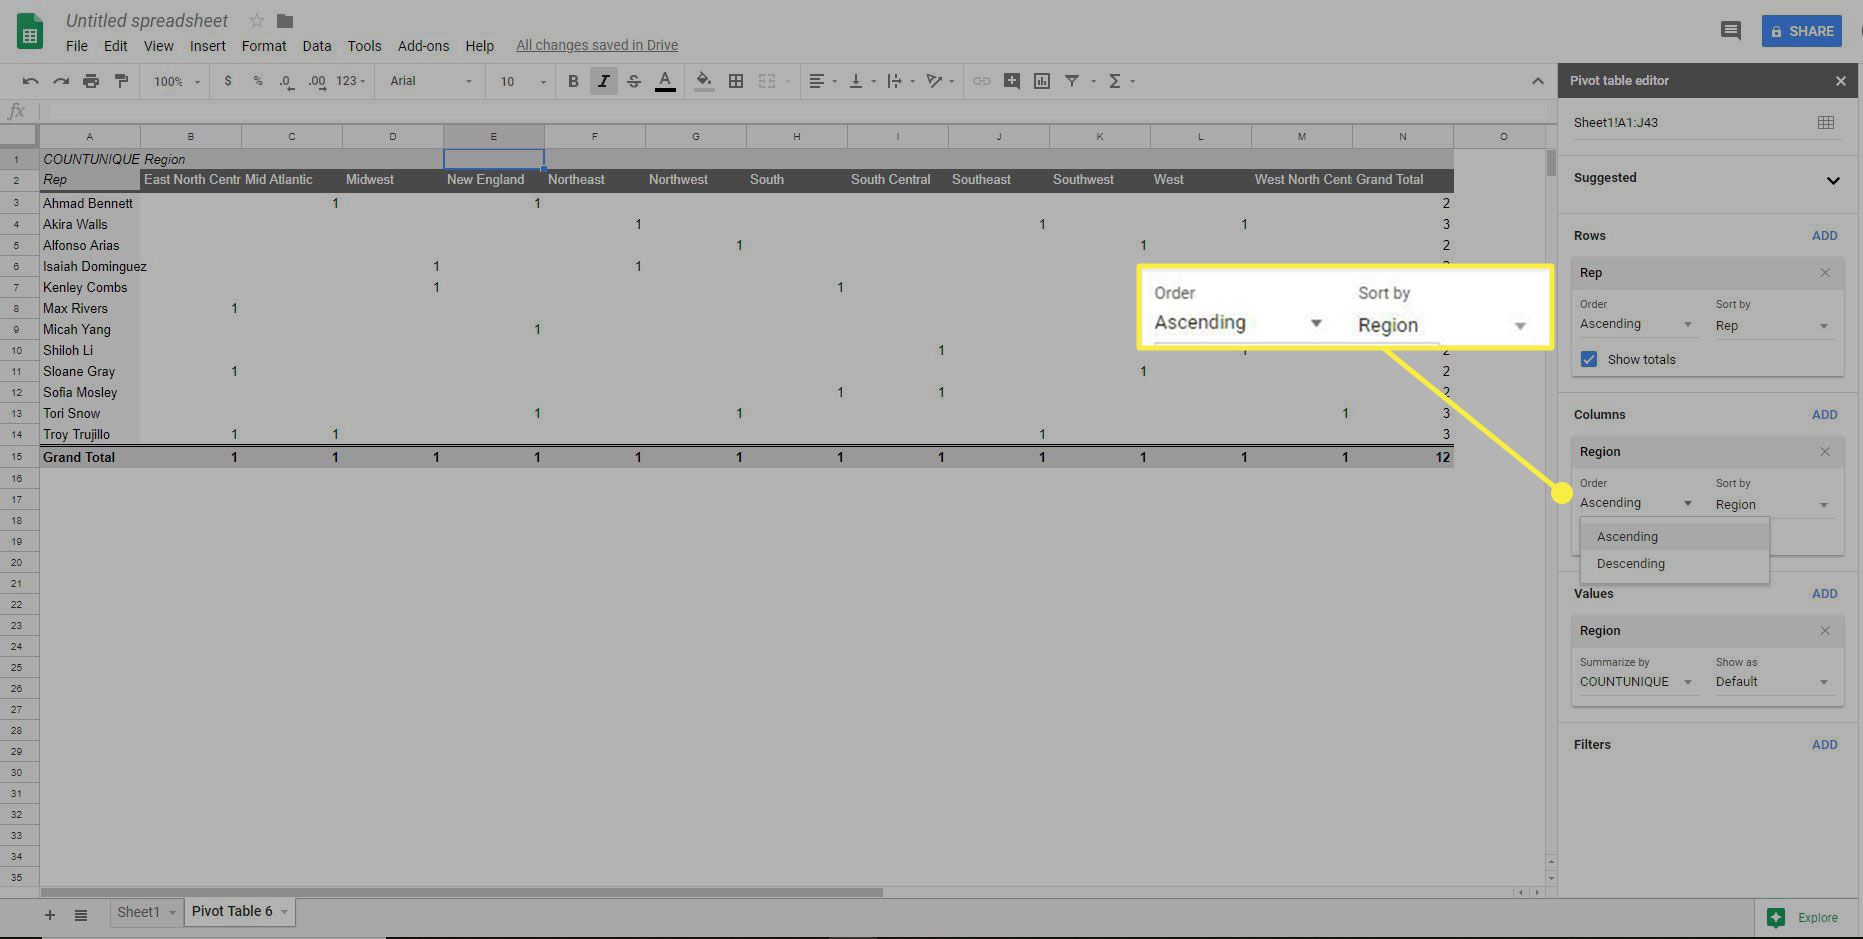Image resolution: width=1863 pixels, height=939 pixels.
Task: Click the Add sheet plus icon
Action: (x=49, y=915)
